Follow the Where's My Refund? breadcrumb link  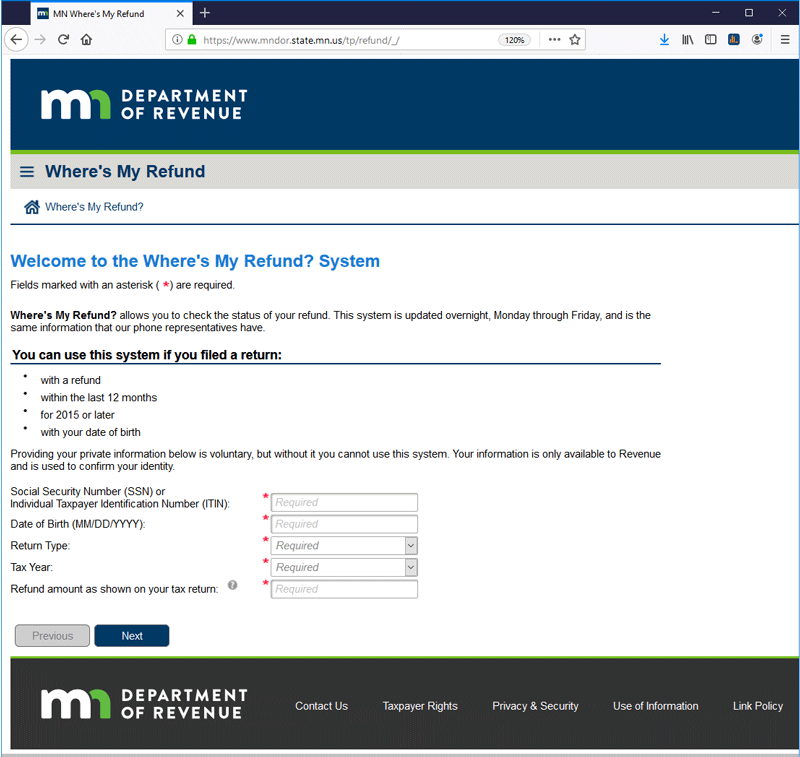tap(94, 207)
